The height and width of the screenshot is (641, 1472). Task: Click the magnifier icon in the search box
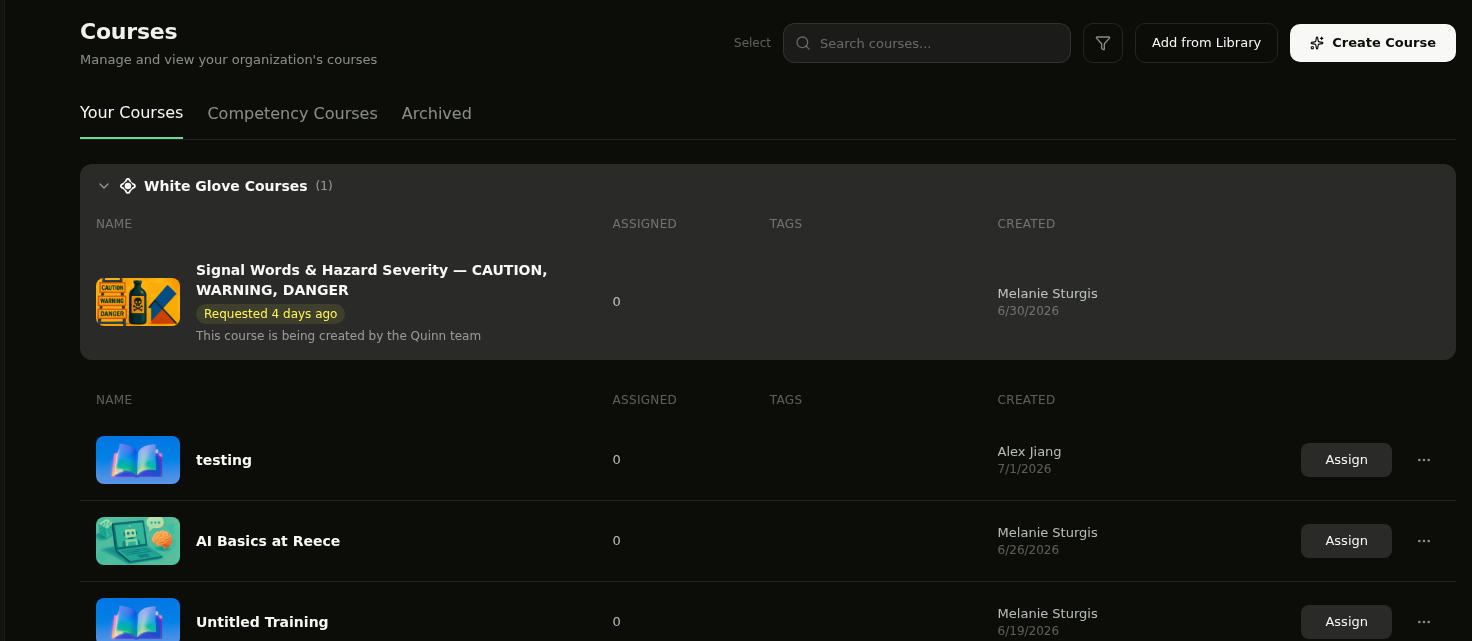click(803, 43)
